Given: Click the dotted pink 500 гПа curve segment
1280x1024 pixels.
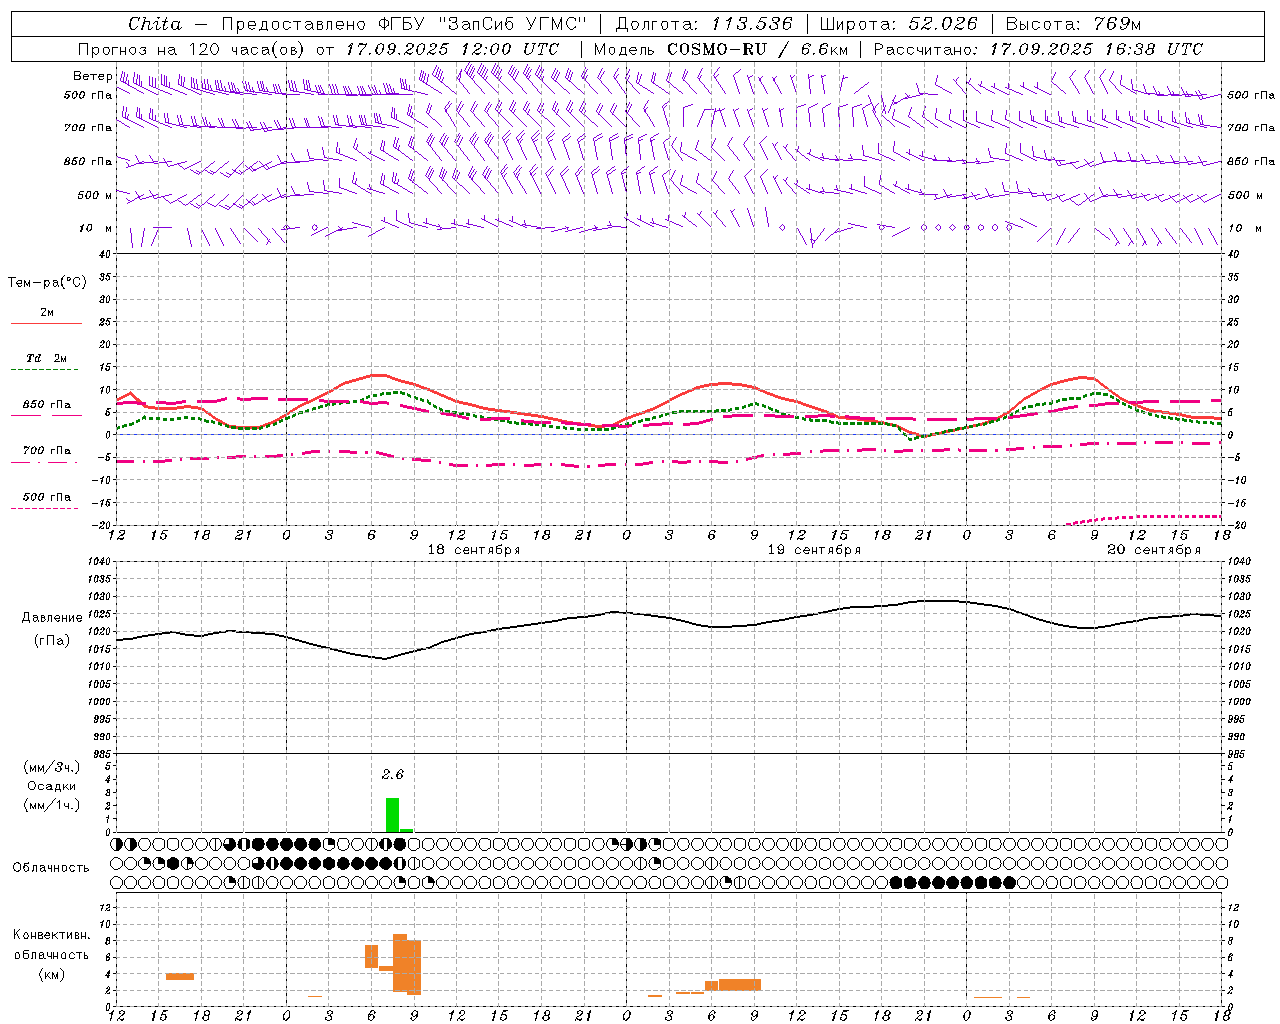Looking at the screenshot, I should pos(1145,519).
